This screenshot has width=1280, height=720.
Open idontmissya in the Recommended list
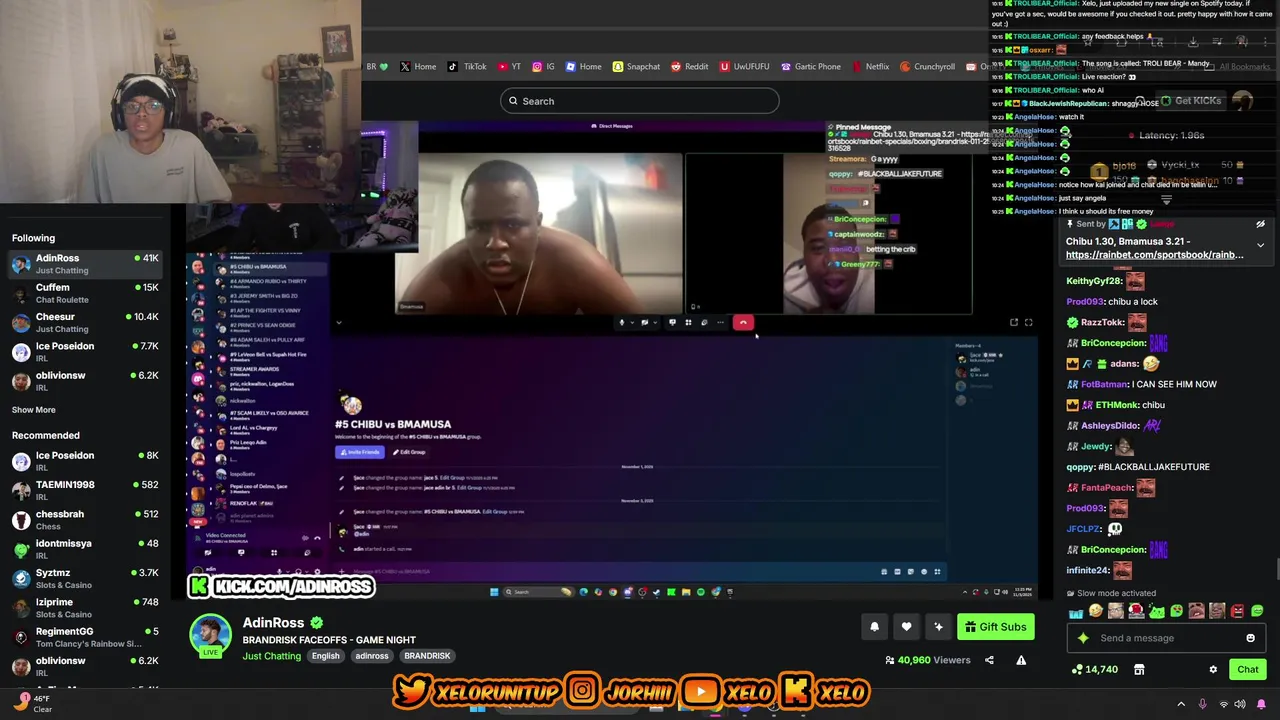[x=85, y=549]
